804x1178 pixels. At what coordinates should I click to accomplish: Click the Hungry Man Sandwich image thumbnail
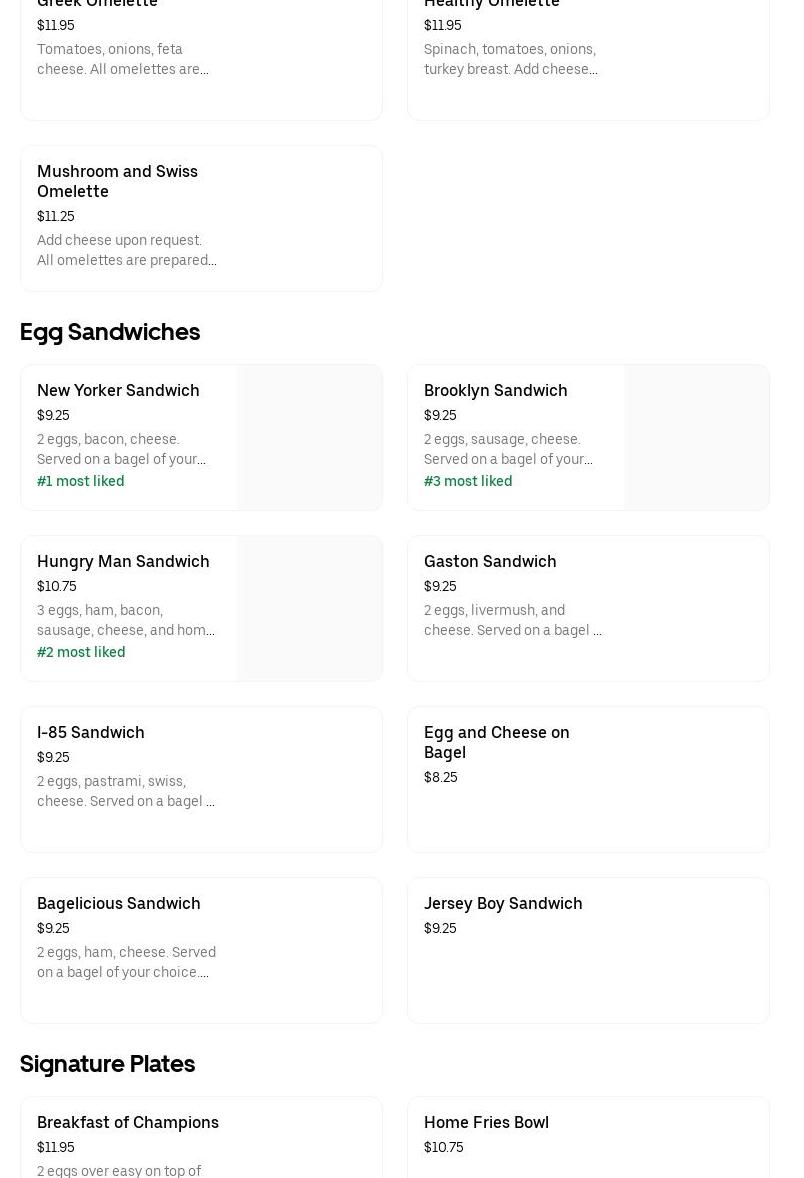coord(310,609)
